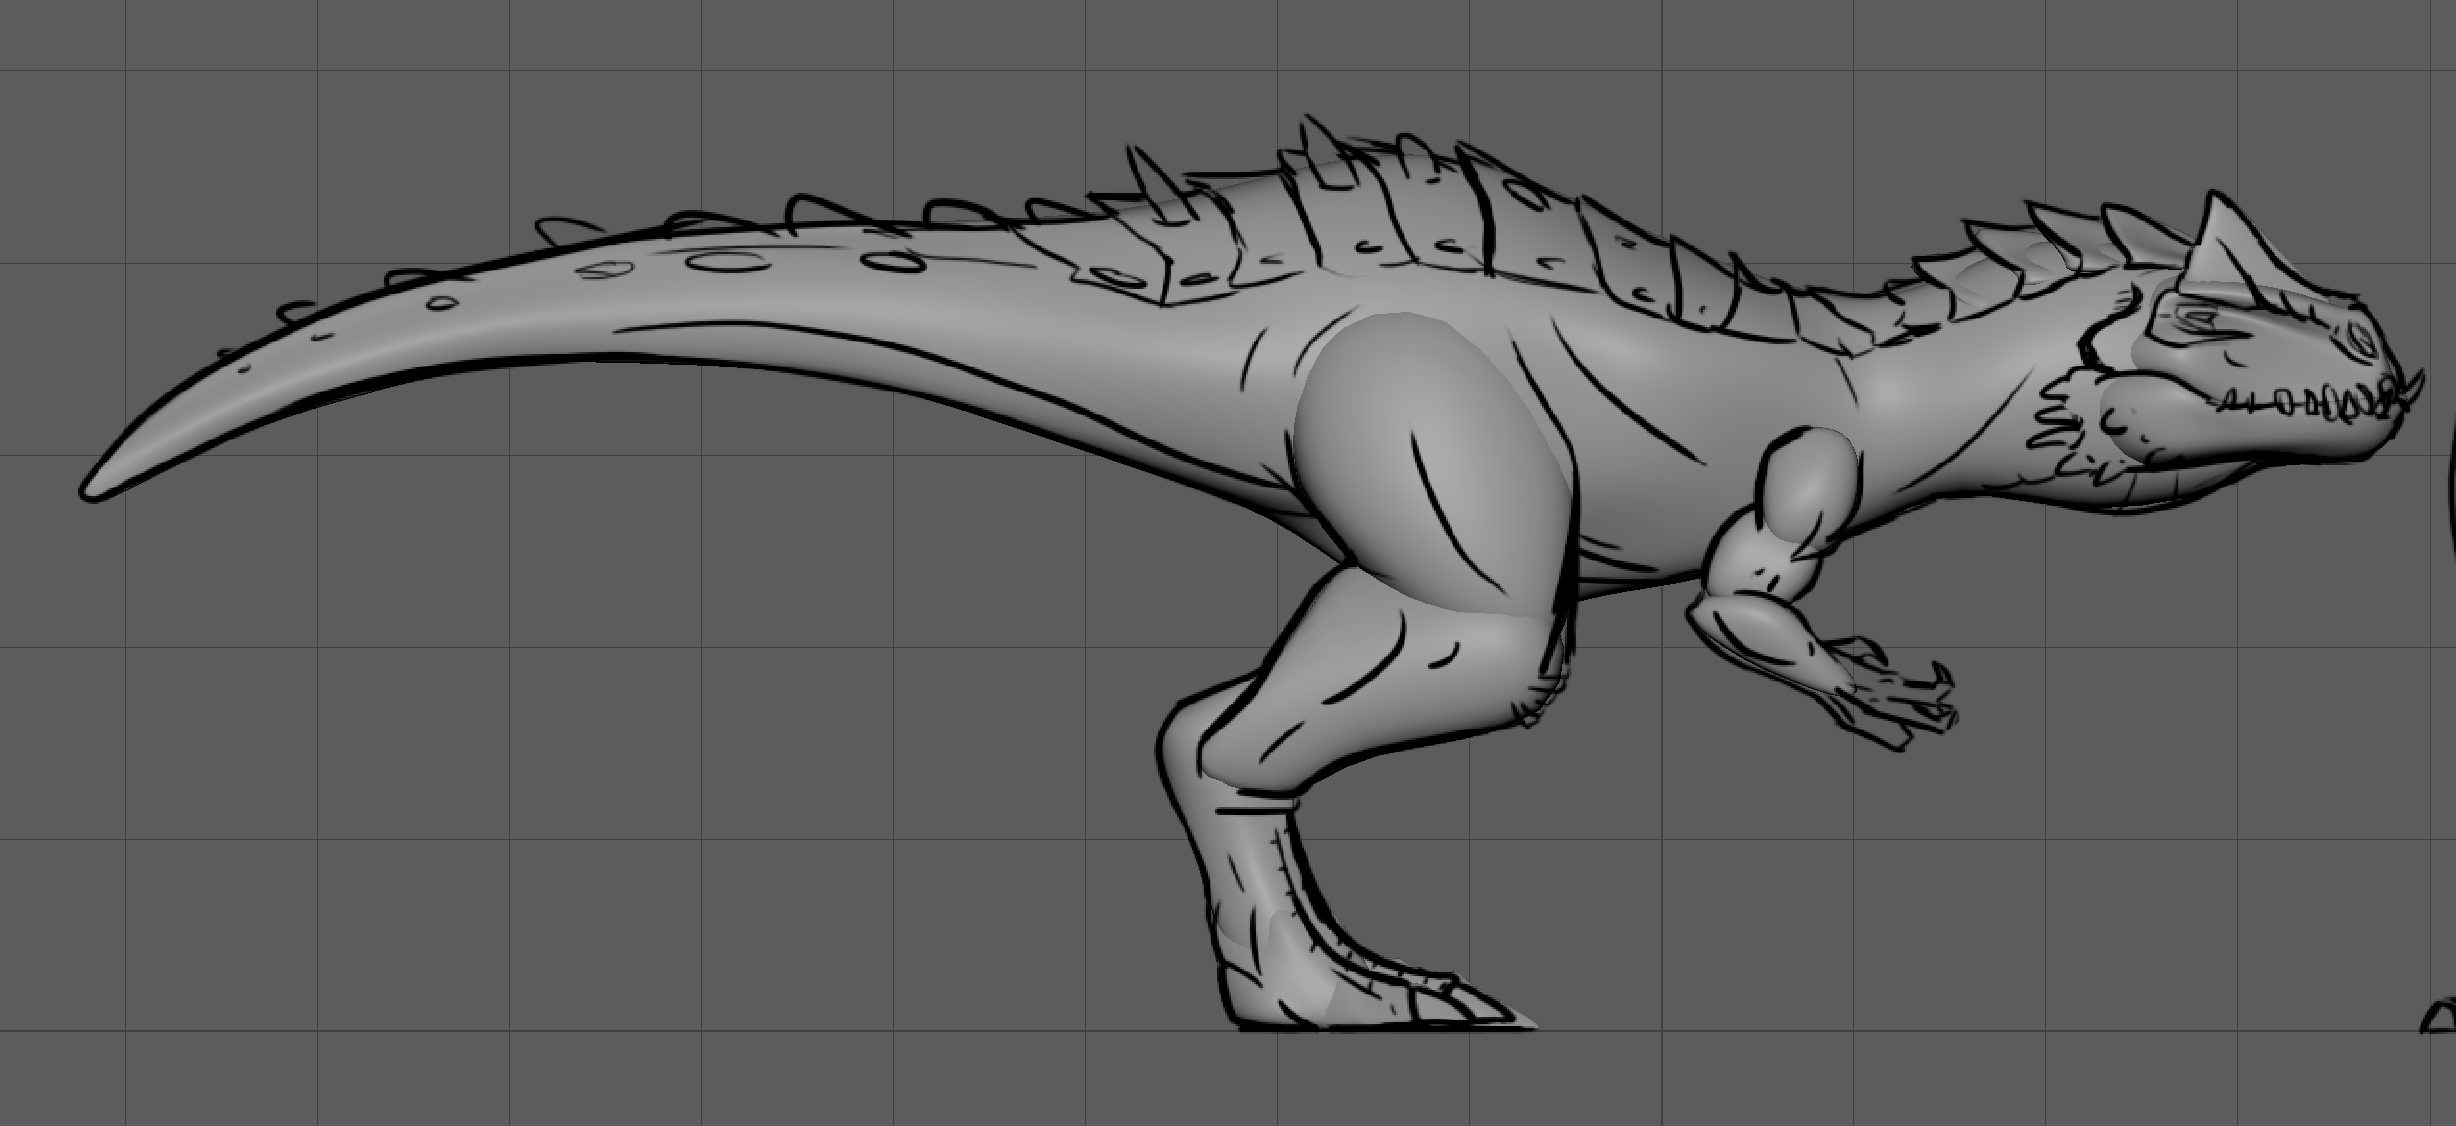The height and width of the screenshot is (1126, 2456).
Task: Click the row of teeth in the jaw
Action: 2310,404
